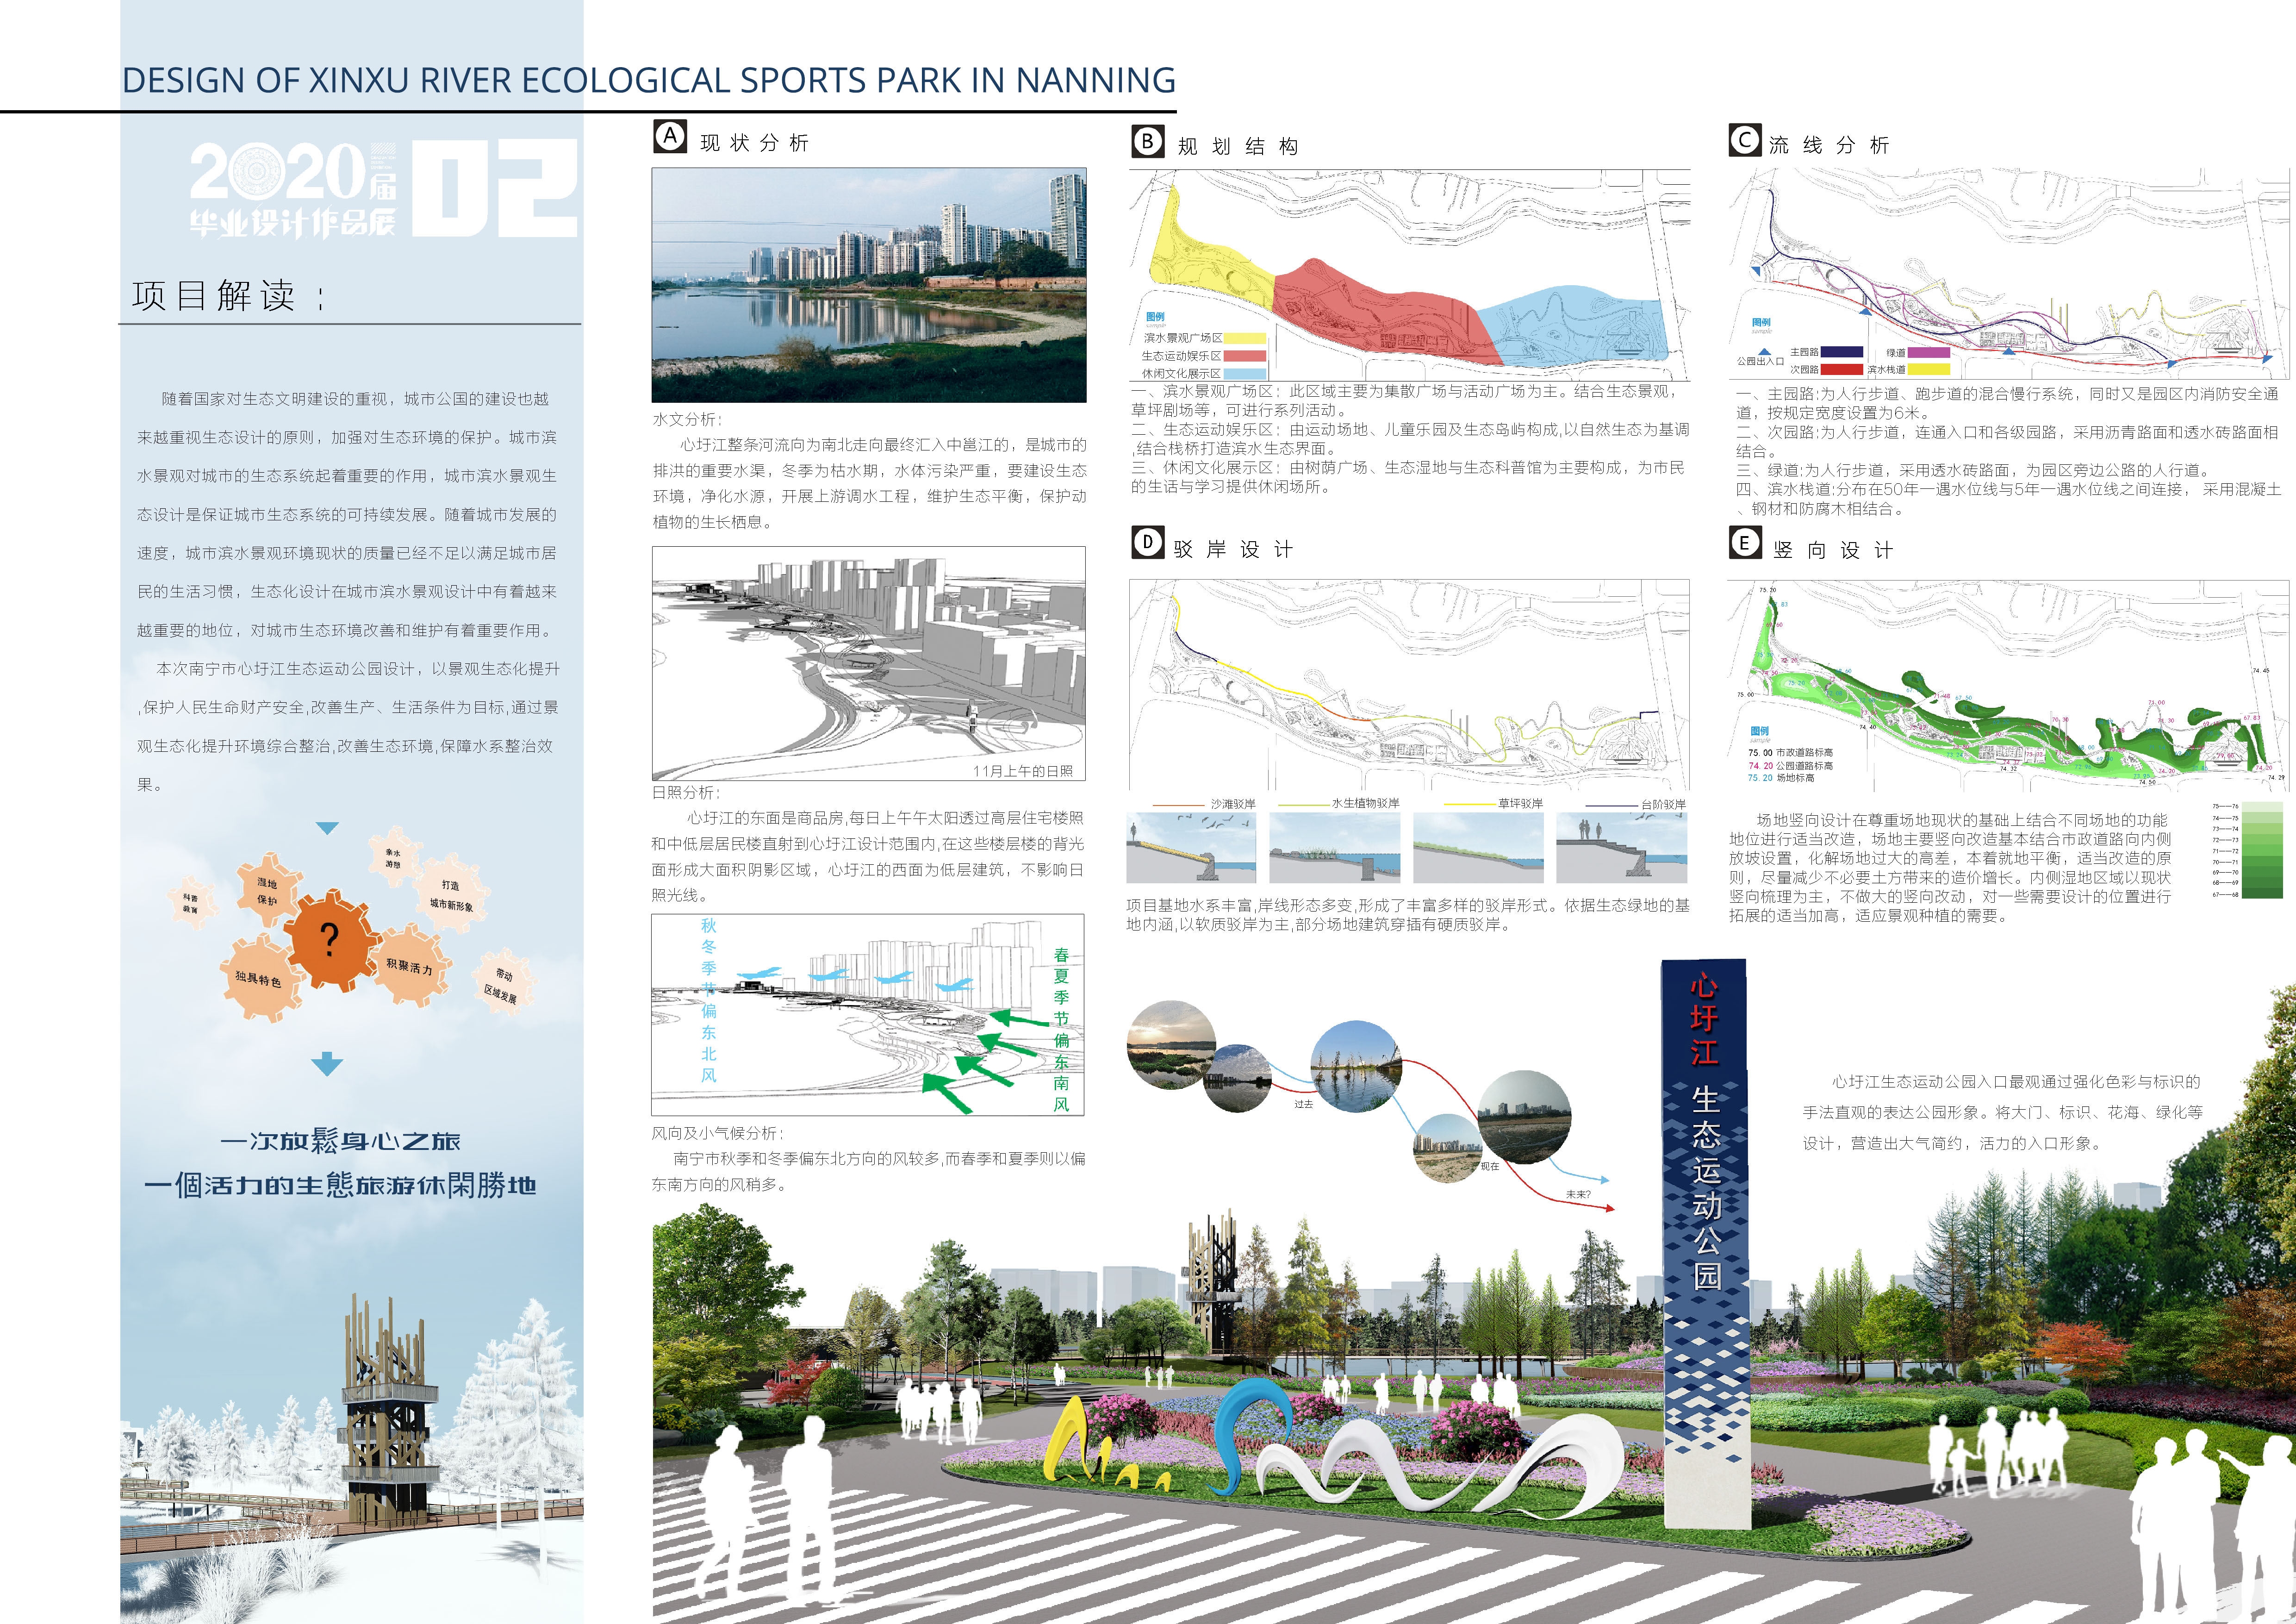Click the yellow 滨水栈道 legend swatch
This screenshot has height=1624, width=2296.
pyautogui.click(x=1929, y=369)
